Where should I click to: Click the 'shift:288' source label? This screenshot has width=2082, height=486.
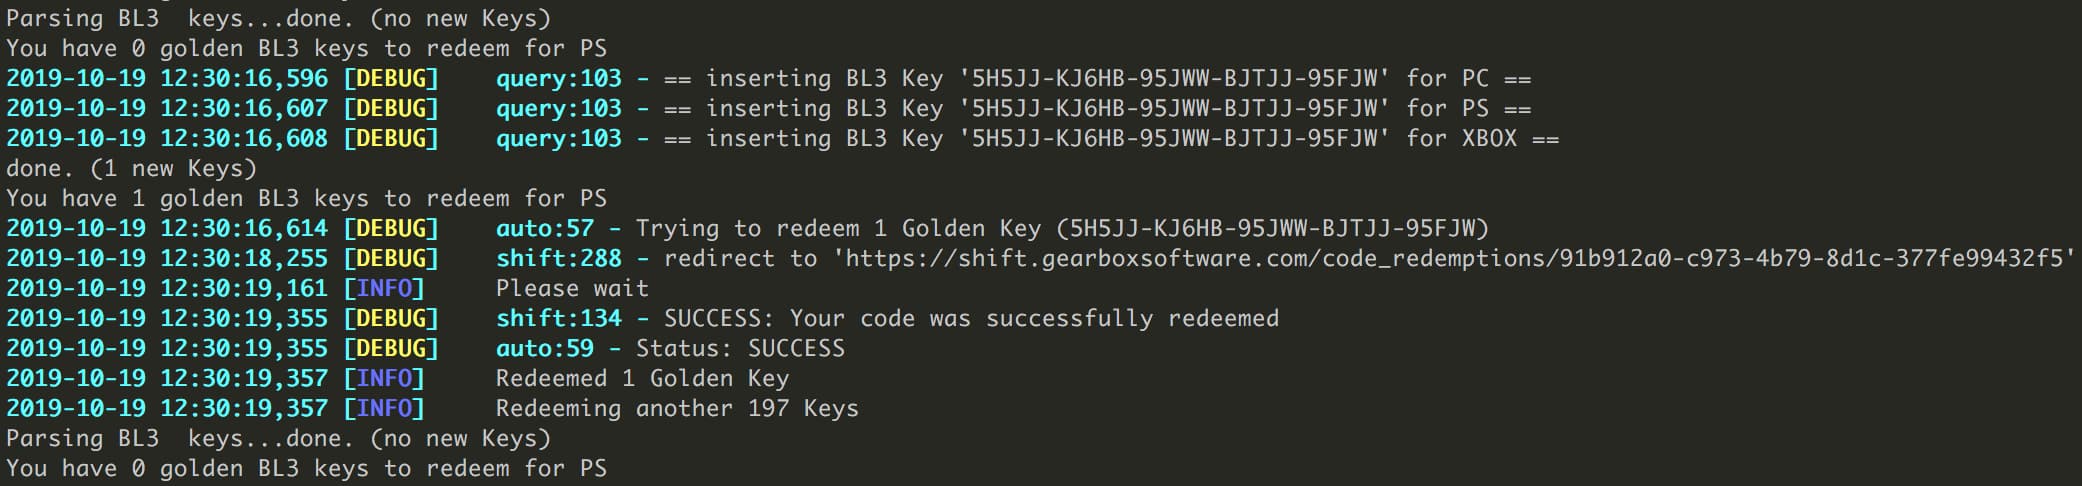coord(558,259)
